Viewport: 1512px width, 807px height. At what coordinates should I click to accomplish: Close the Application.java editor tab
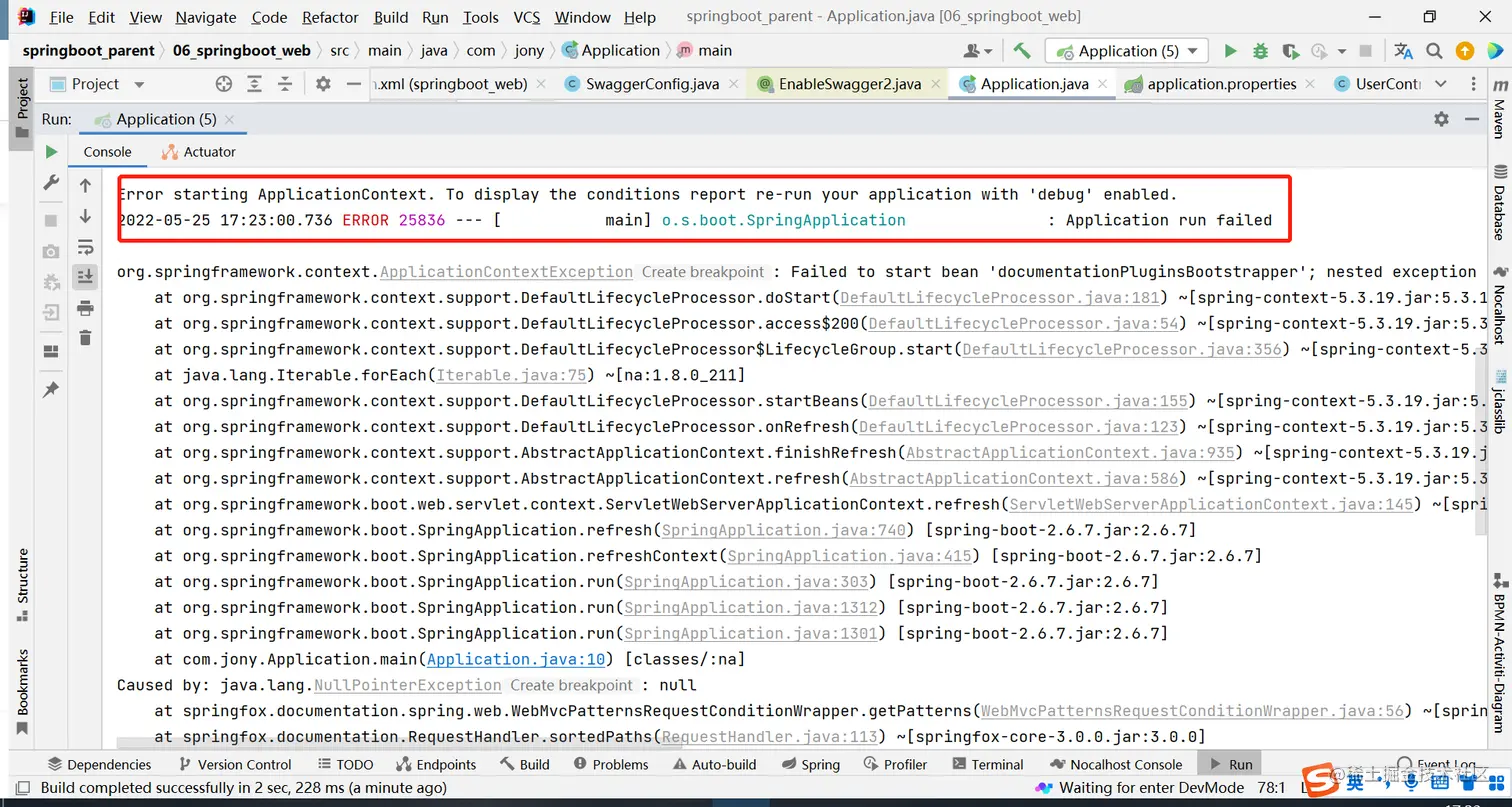click(x=1102, y=84)
